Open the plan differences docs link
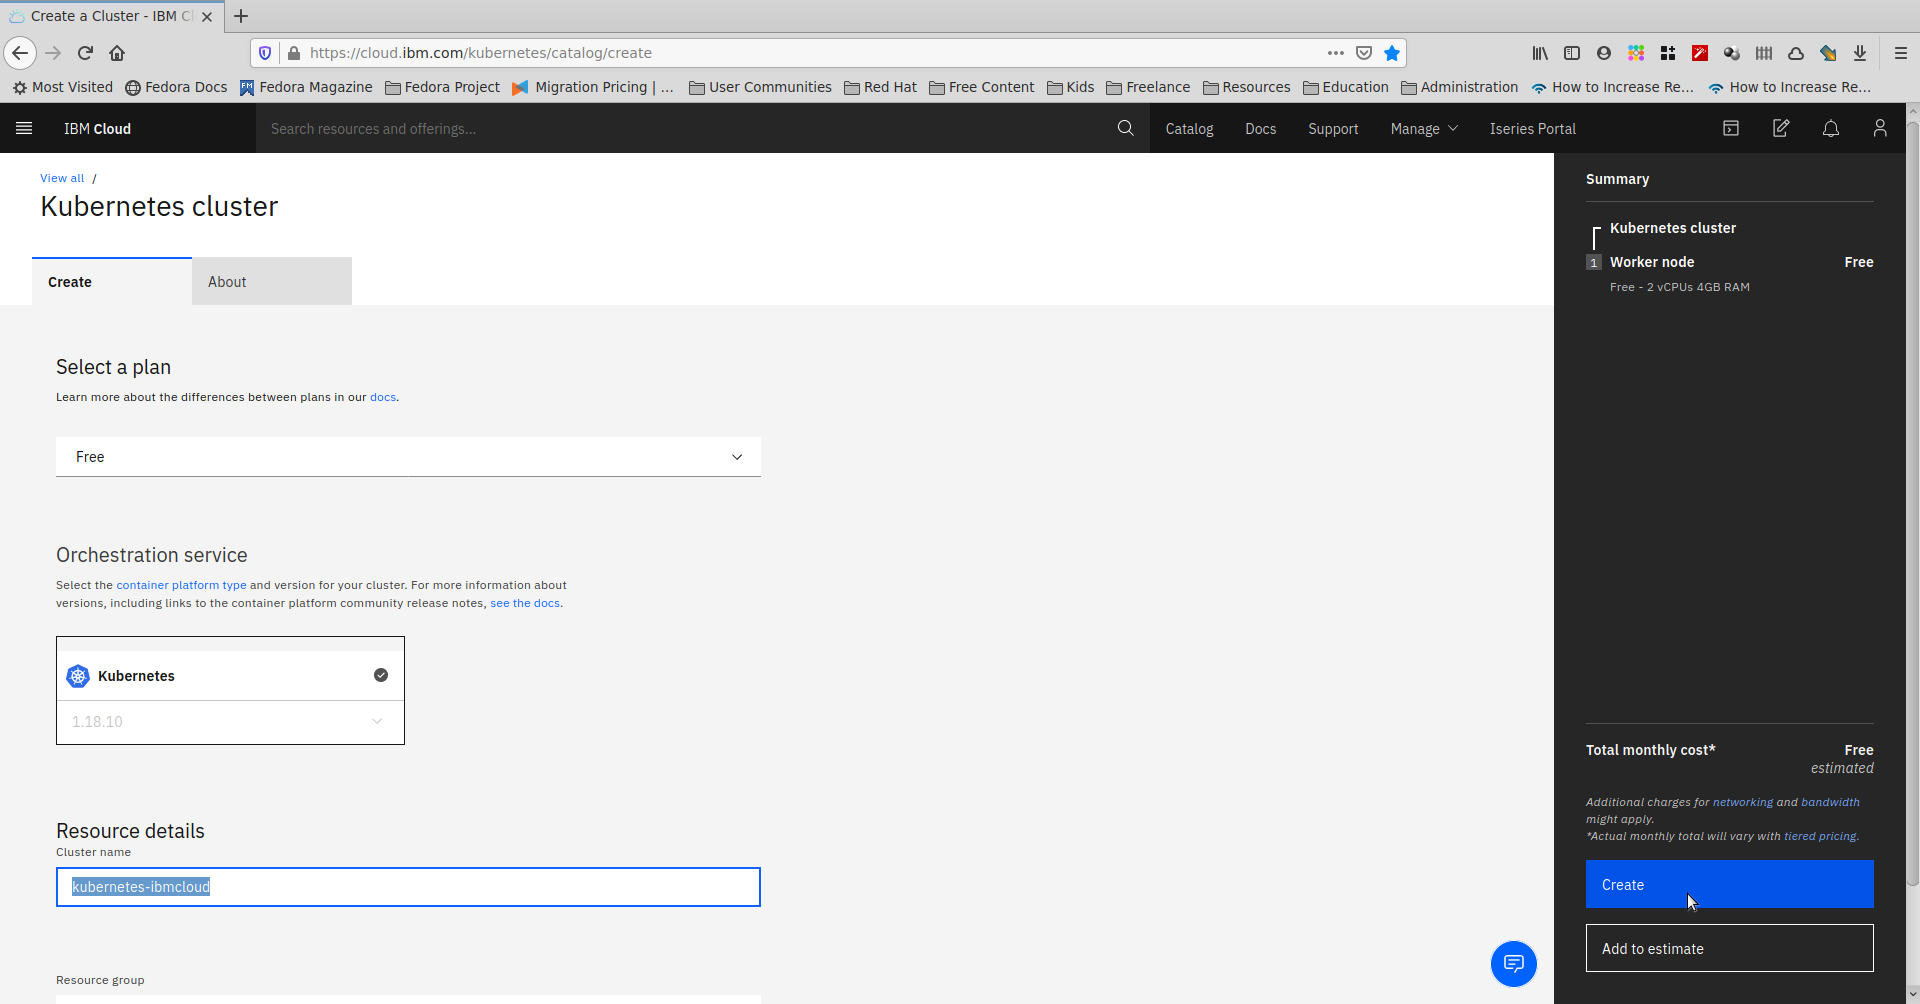Viewport: 1920px width, 1004px height. point(383,397)
